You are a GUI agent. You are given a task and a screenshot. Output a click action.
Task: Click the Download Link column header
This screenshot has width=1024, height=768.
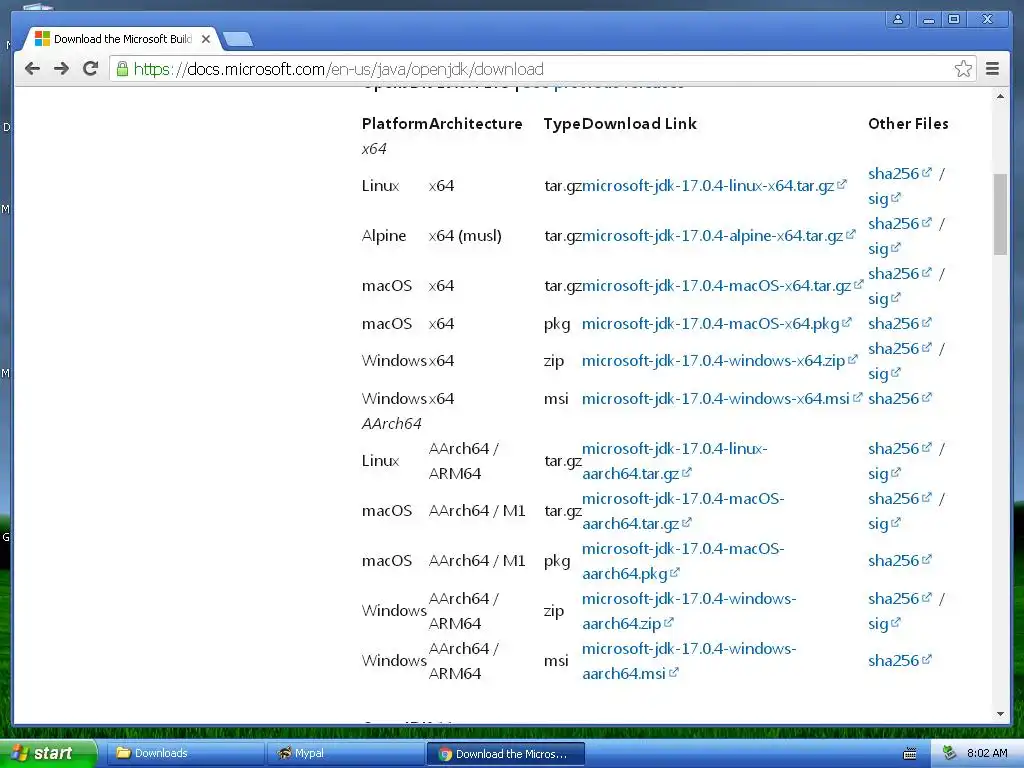tap(639, 124)
